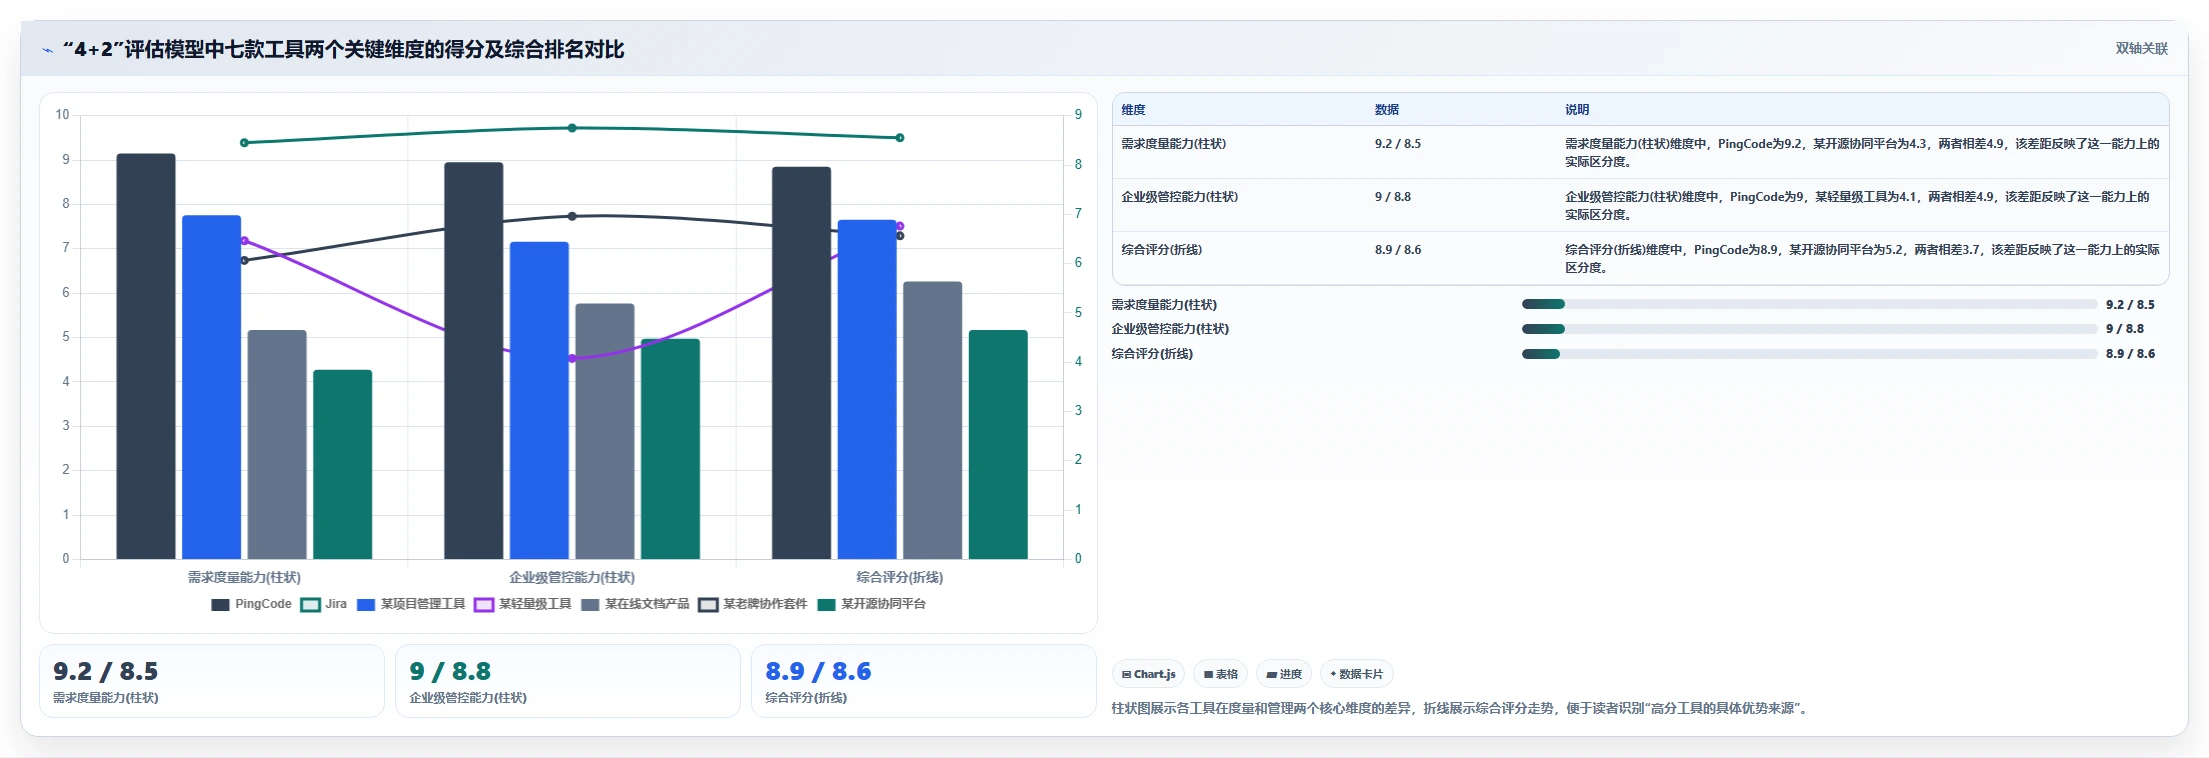Click the dark PingCode bar in 需求度量能力 group
The width and height of the screenshot is (2209, 758).
(146, 356)
